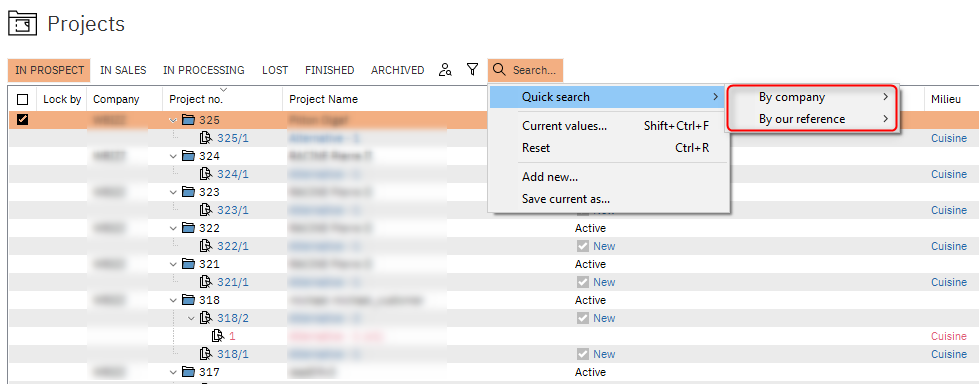
Task: Collapse project 322 with its chevron
Action: [x=173, y=228]
